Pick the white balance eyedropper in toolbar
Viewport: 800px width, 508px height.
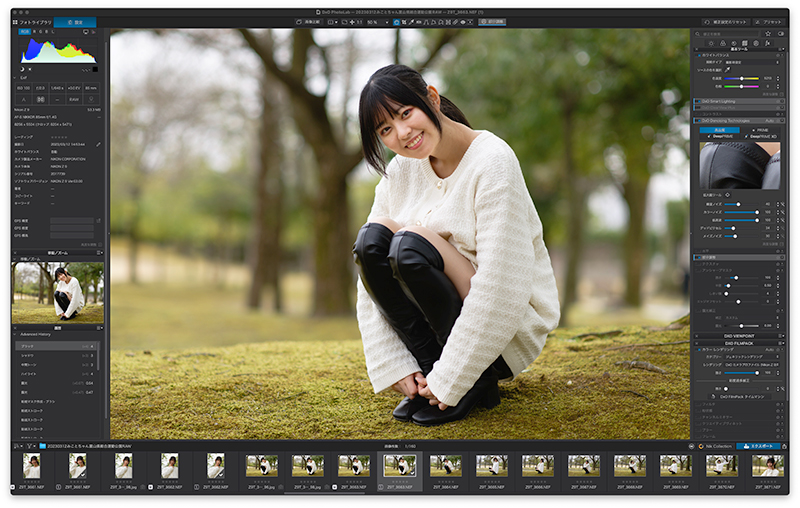coord(411,22)
